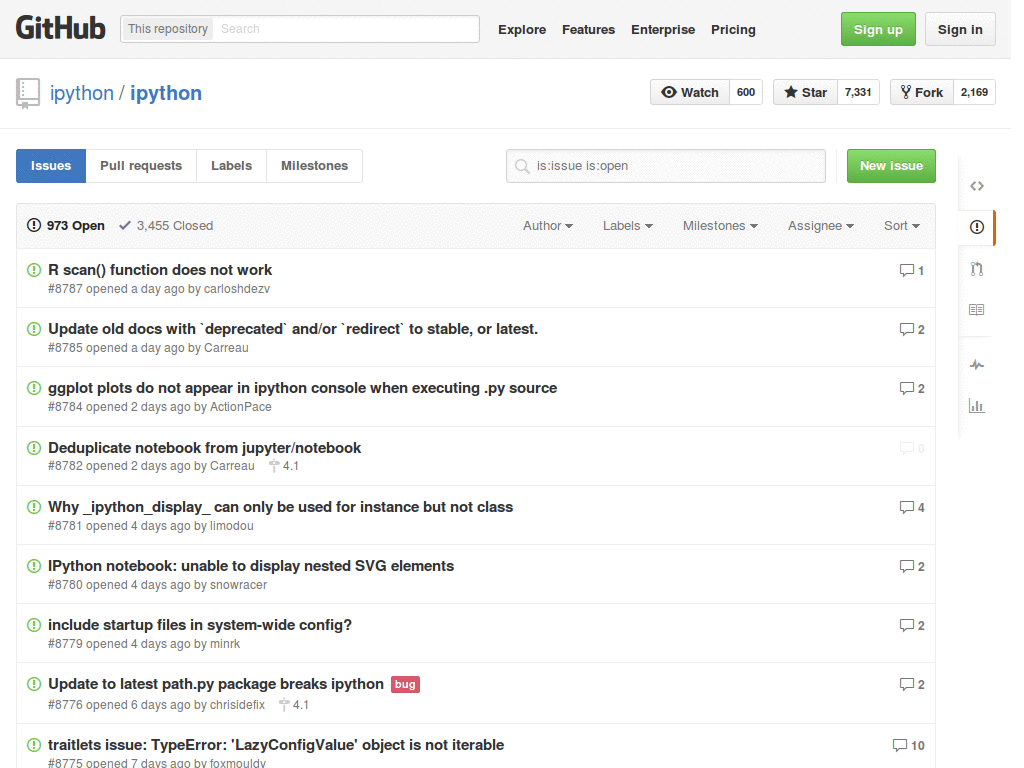Open 4.1 milestone on path.py issue
Viewport: 1024px width, 768px height.
click(x=294, y=705)
